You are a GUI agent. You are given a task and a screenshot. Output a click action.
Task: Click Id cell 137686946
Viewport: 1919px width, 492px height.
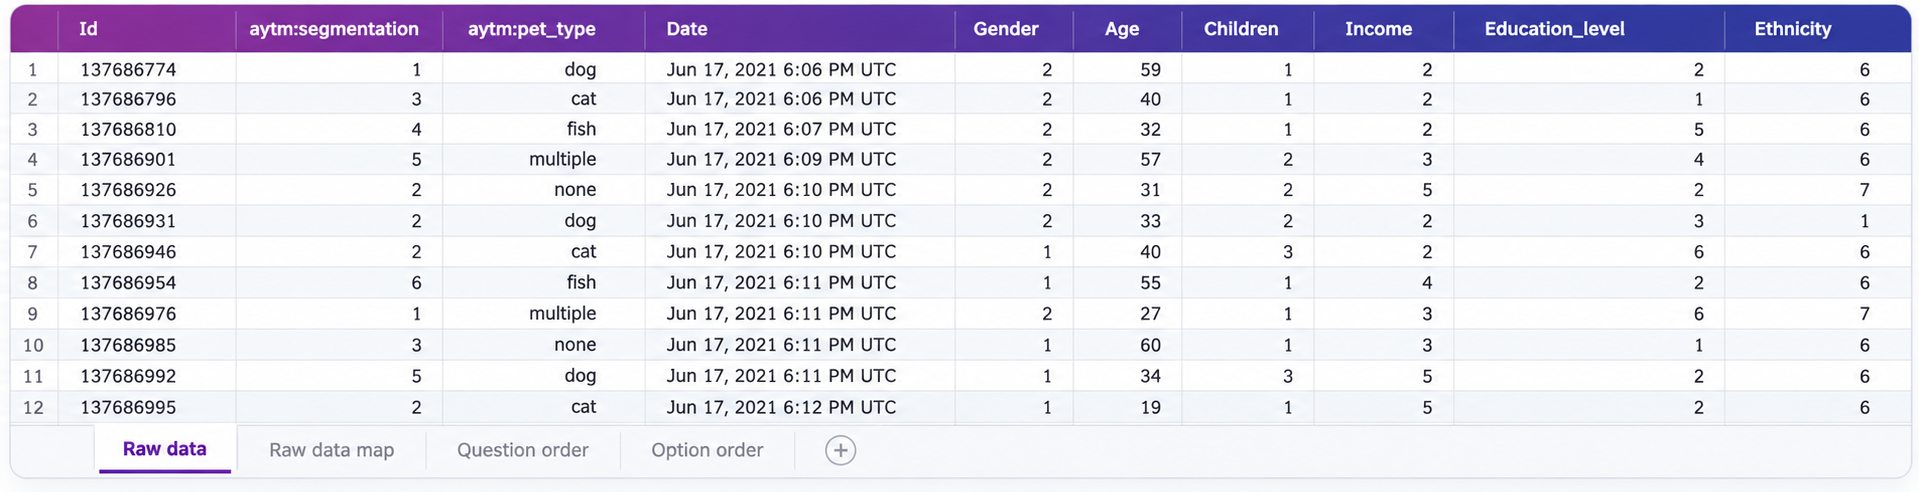pos(128,252)
